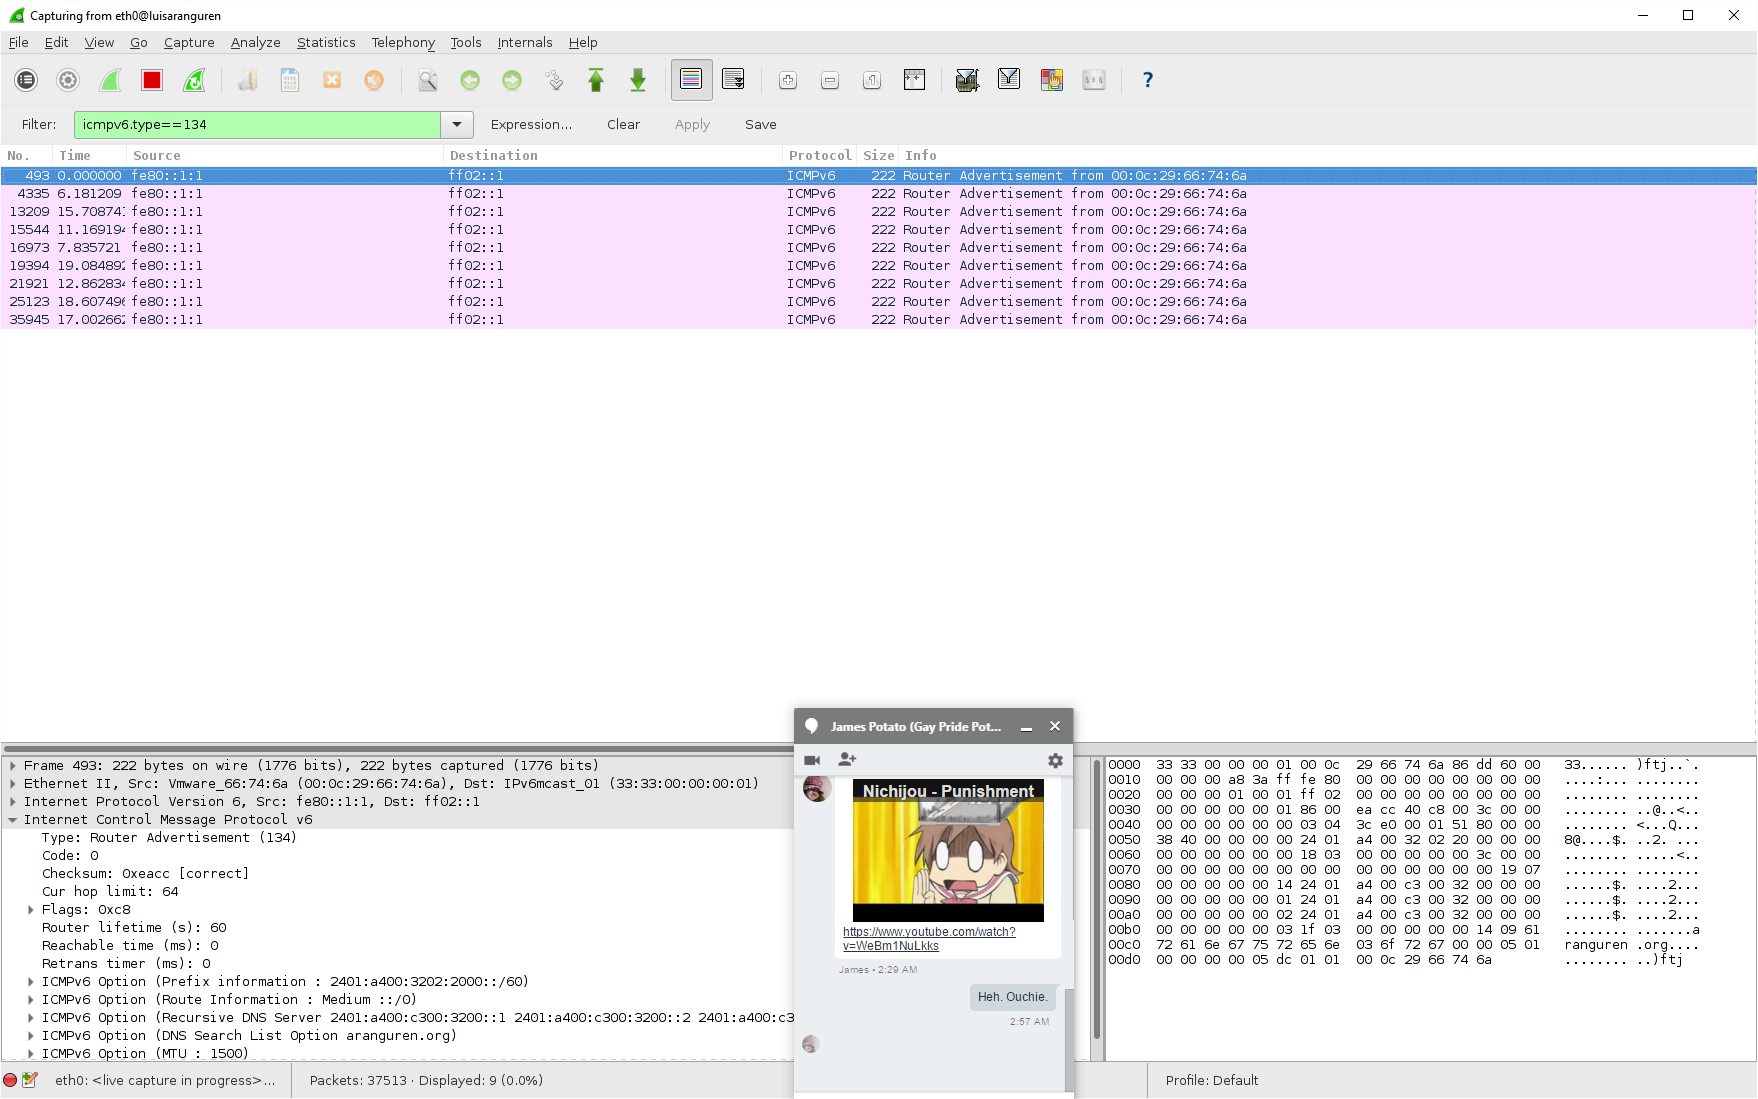Expand the Flags: 0xc8 tree node
This screenshot has width=1758, height=1099.
(31, 910)
